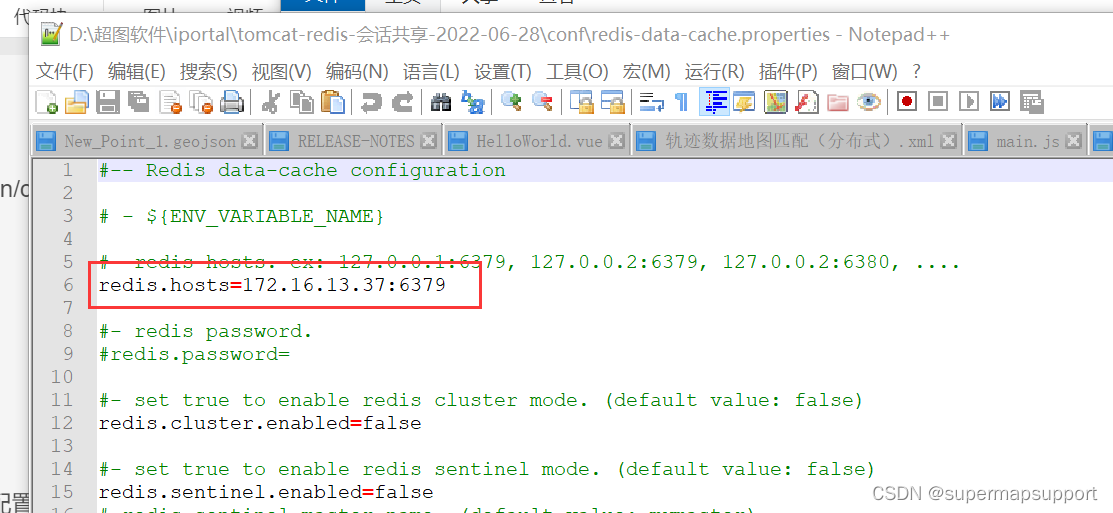Print the document using the printer icon
The image size is (1113, 513).
[x=231, y=102]
